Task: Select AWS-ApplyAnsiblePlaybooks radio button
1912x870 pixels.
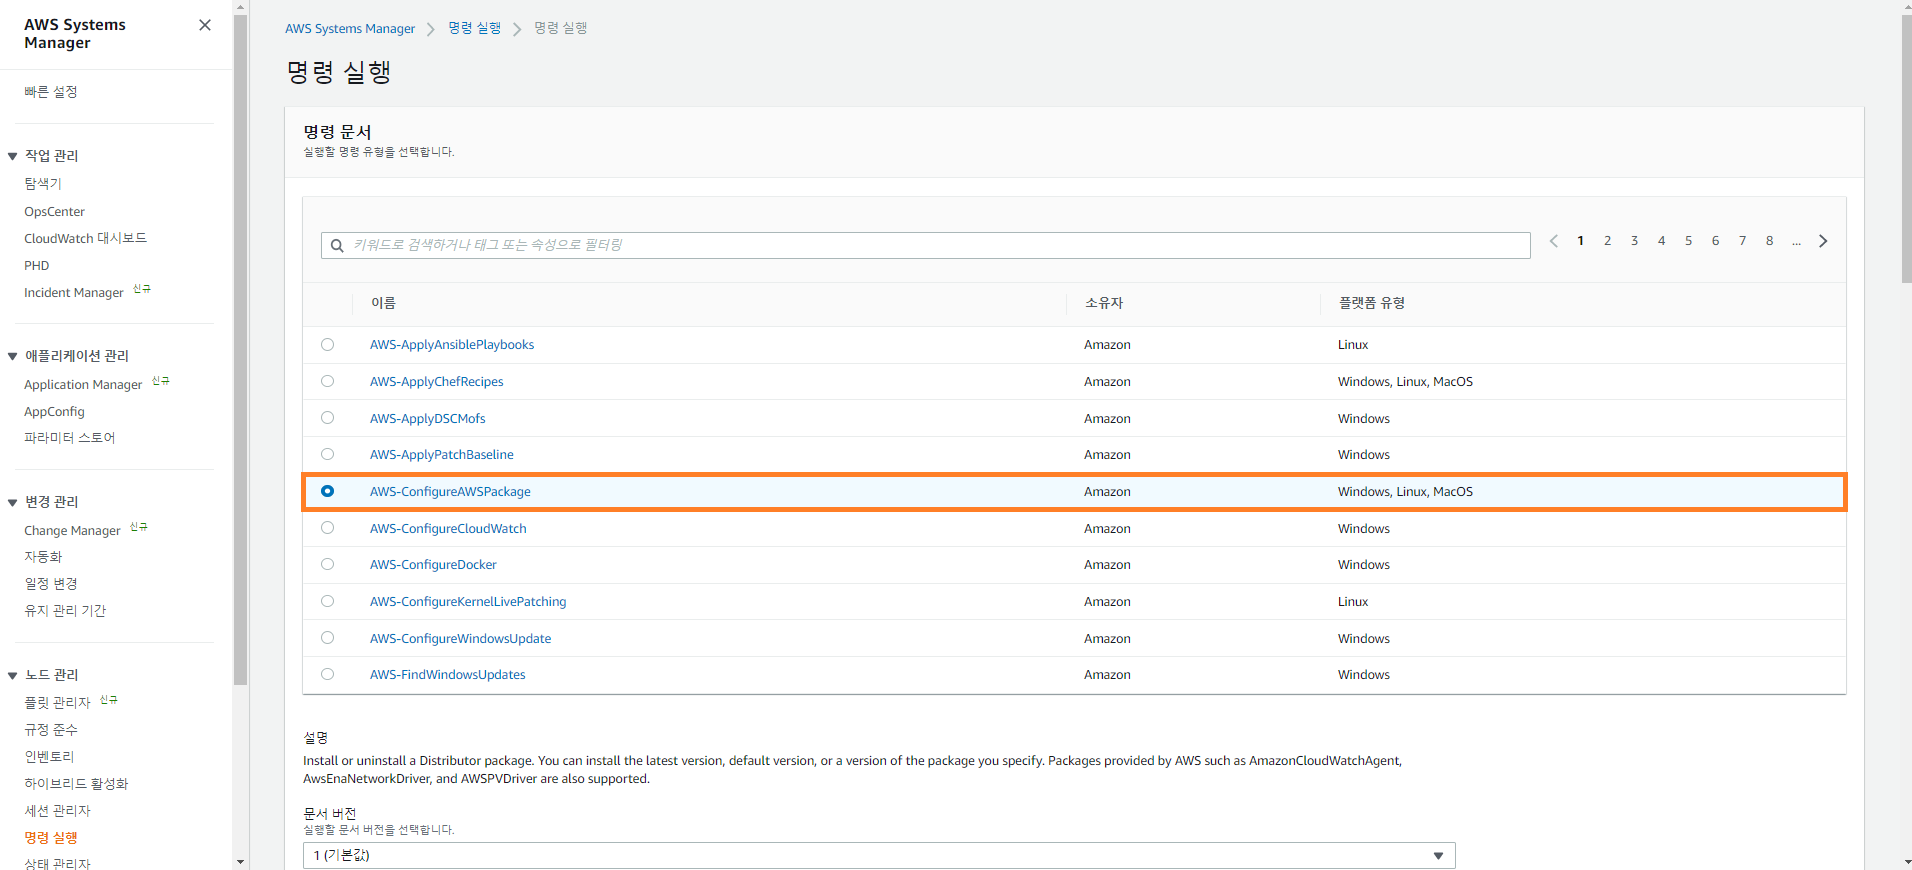Action: (x=327, y=344)
